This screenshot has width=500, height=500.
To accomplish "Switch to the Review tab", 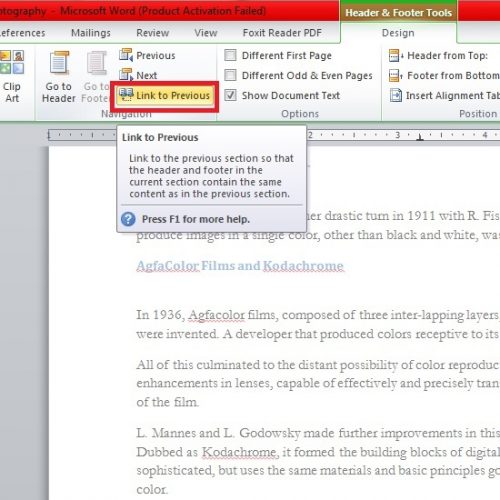I will [153, 33].
